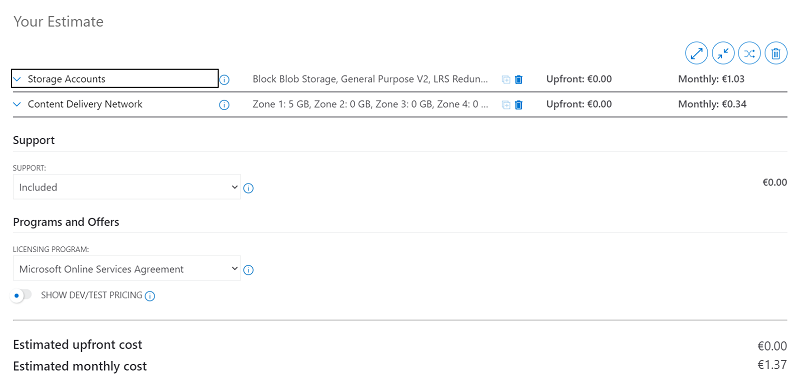The width and height of the screenshot is (800, 374).
Task: Delete the Storage Accounts row
Action: point(519,80)
